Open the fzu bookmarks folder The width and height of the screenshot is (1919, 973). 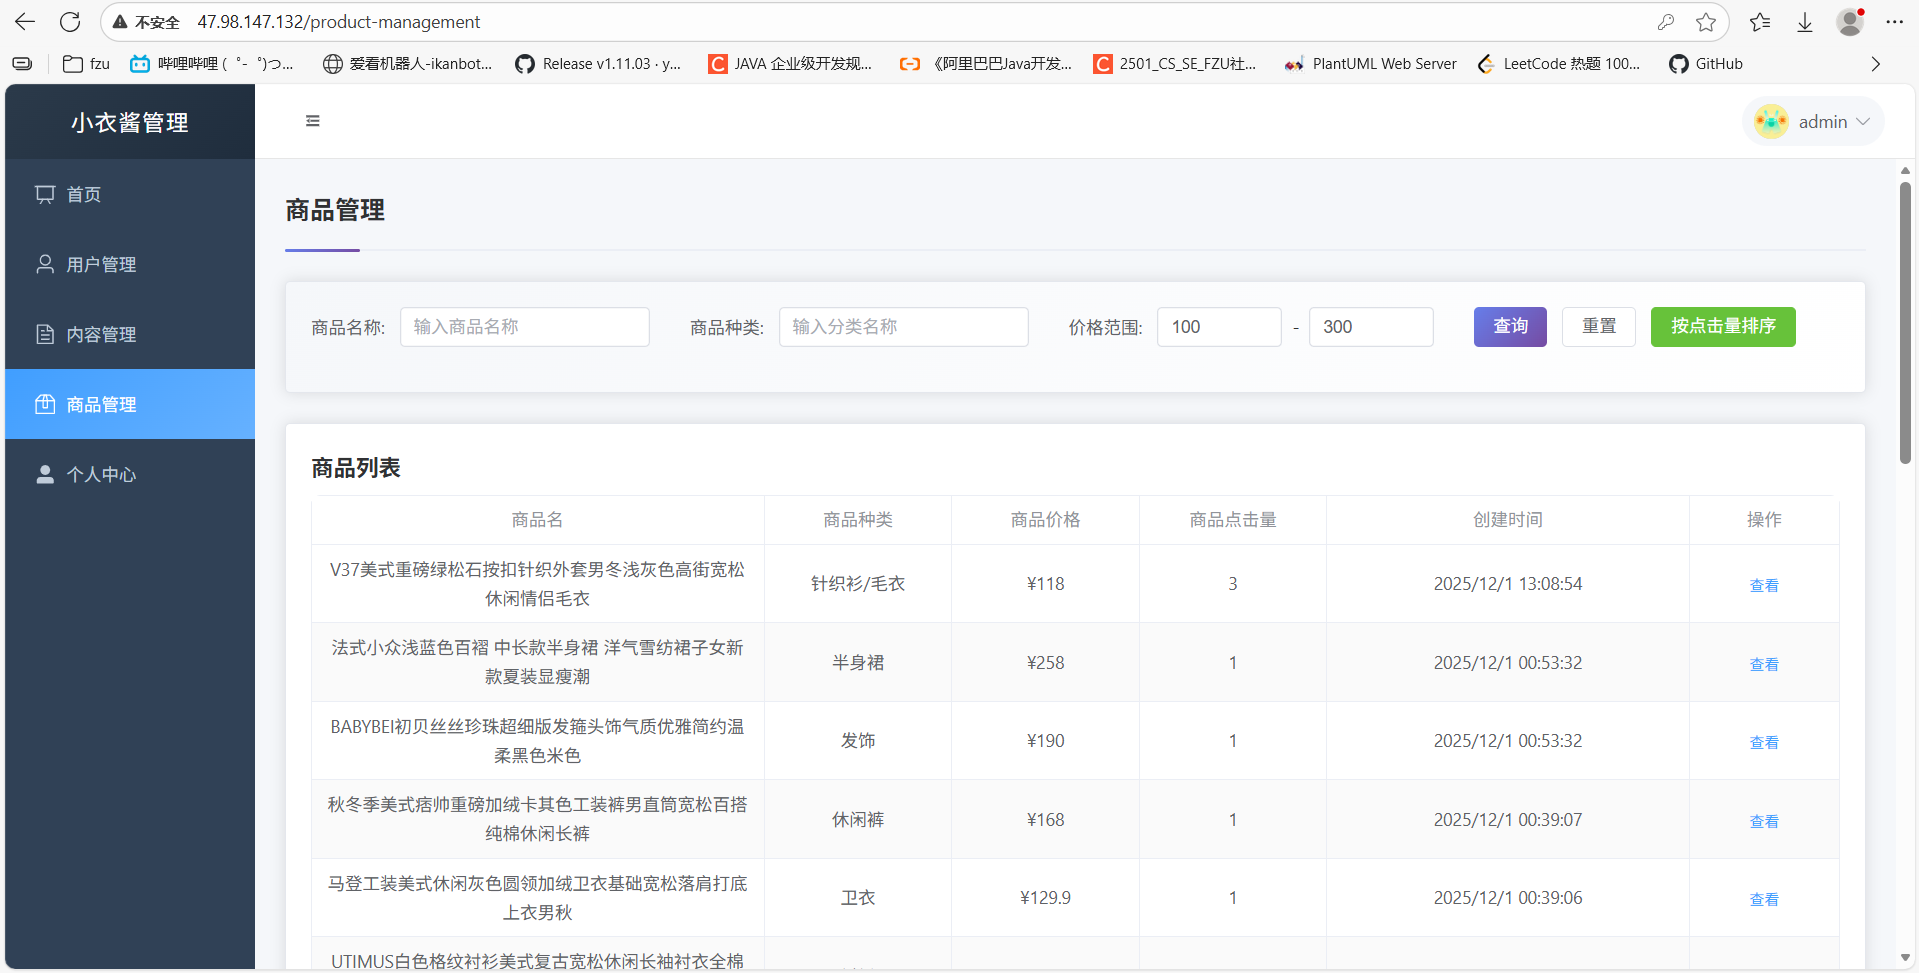(86, 64)
